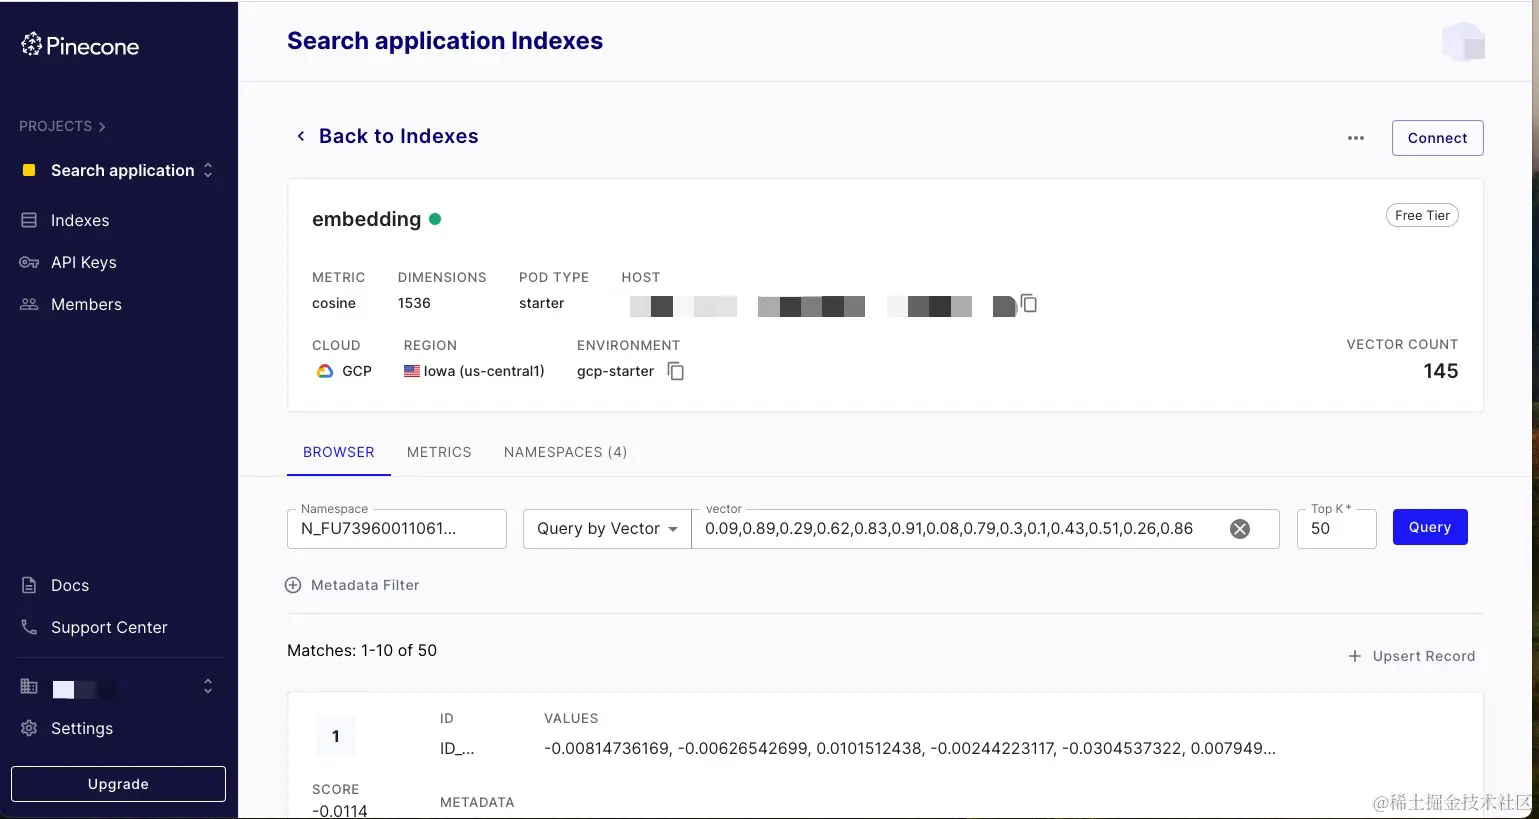Click the Pinecone logo in the sidebar
This screenshot has height=819, width=1539.
[78, 45]
